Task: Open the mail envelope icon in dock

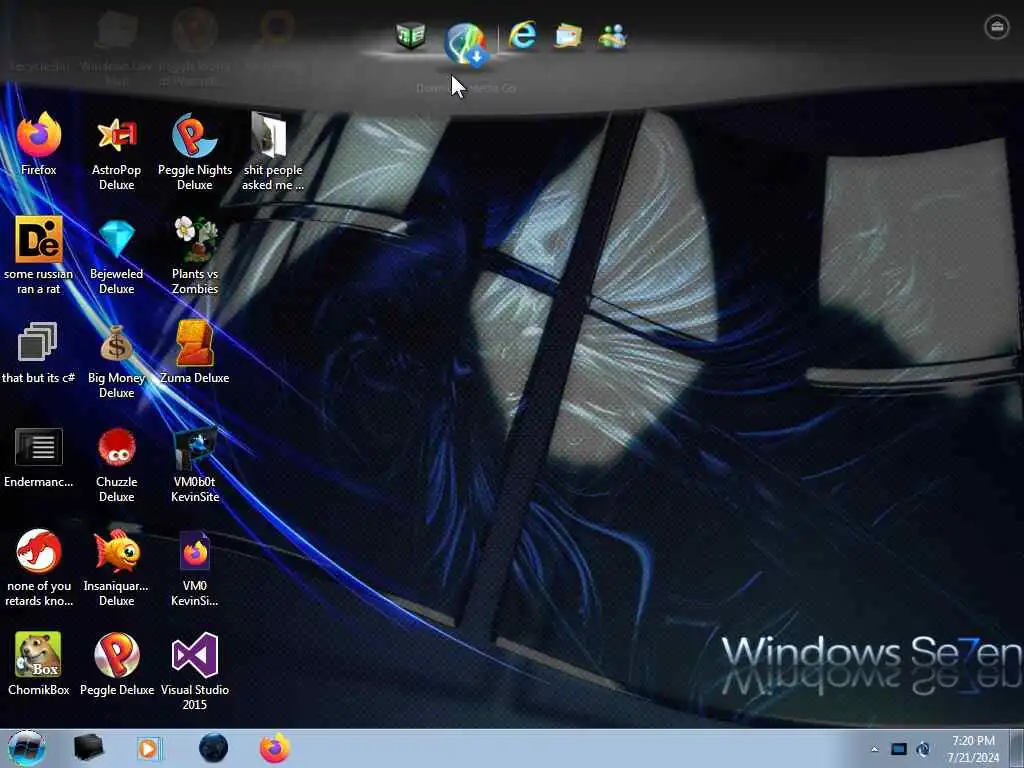Action: [x=568, y=36]
